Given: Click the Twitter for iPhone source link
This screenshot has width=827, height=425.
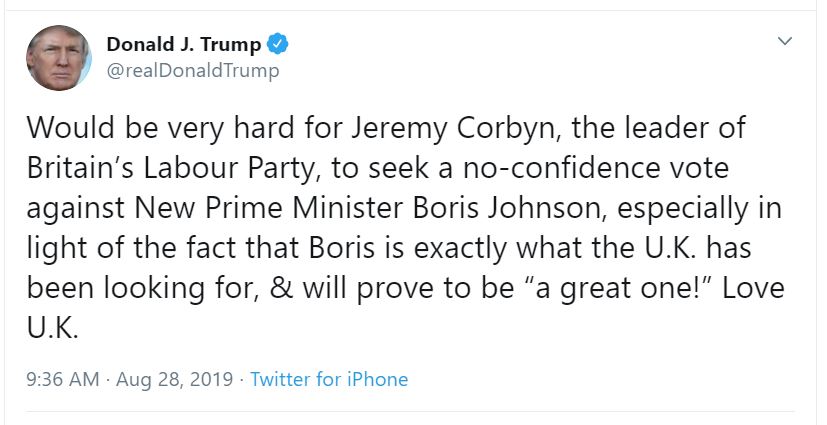Looking at the screenshot, I should click(x=329, y=379).
